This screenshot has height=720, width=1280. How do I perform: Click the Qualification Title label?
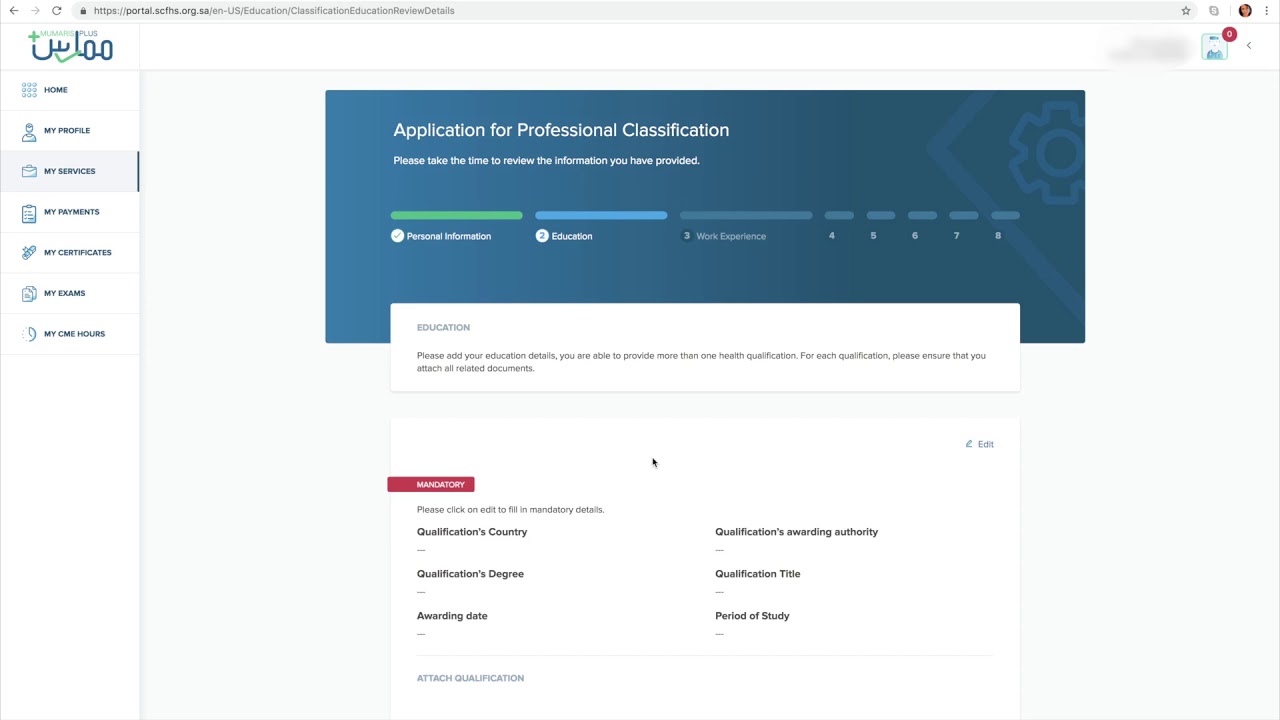coord(758,574)
